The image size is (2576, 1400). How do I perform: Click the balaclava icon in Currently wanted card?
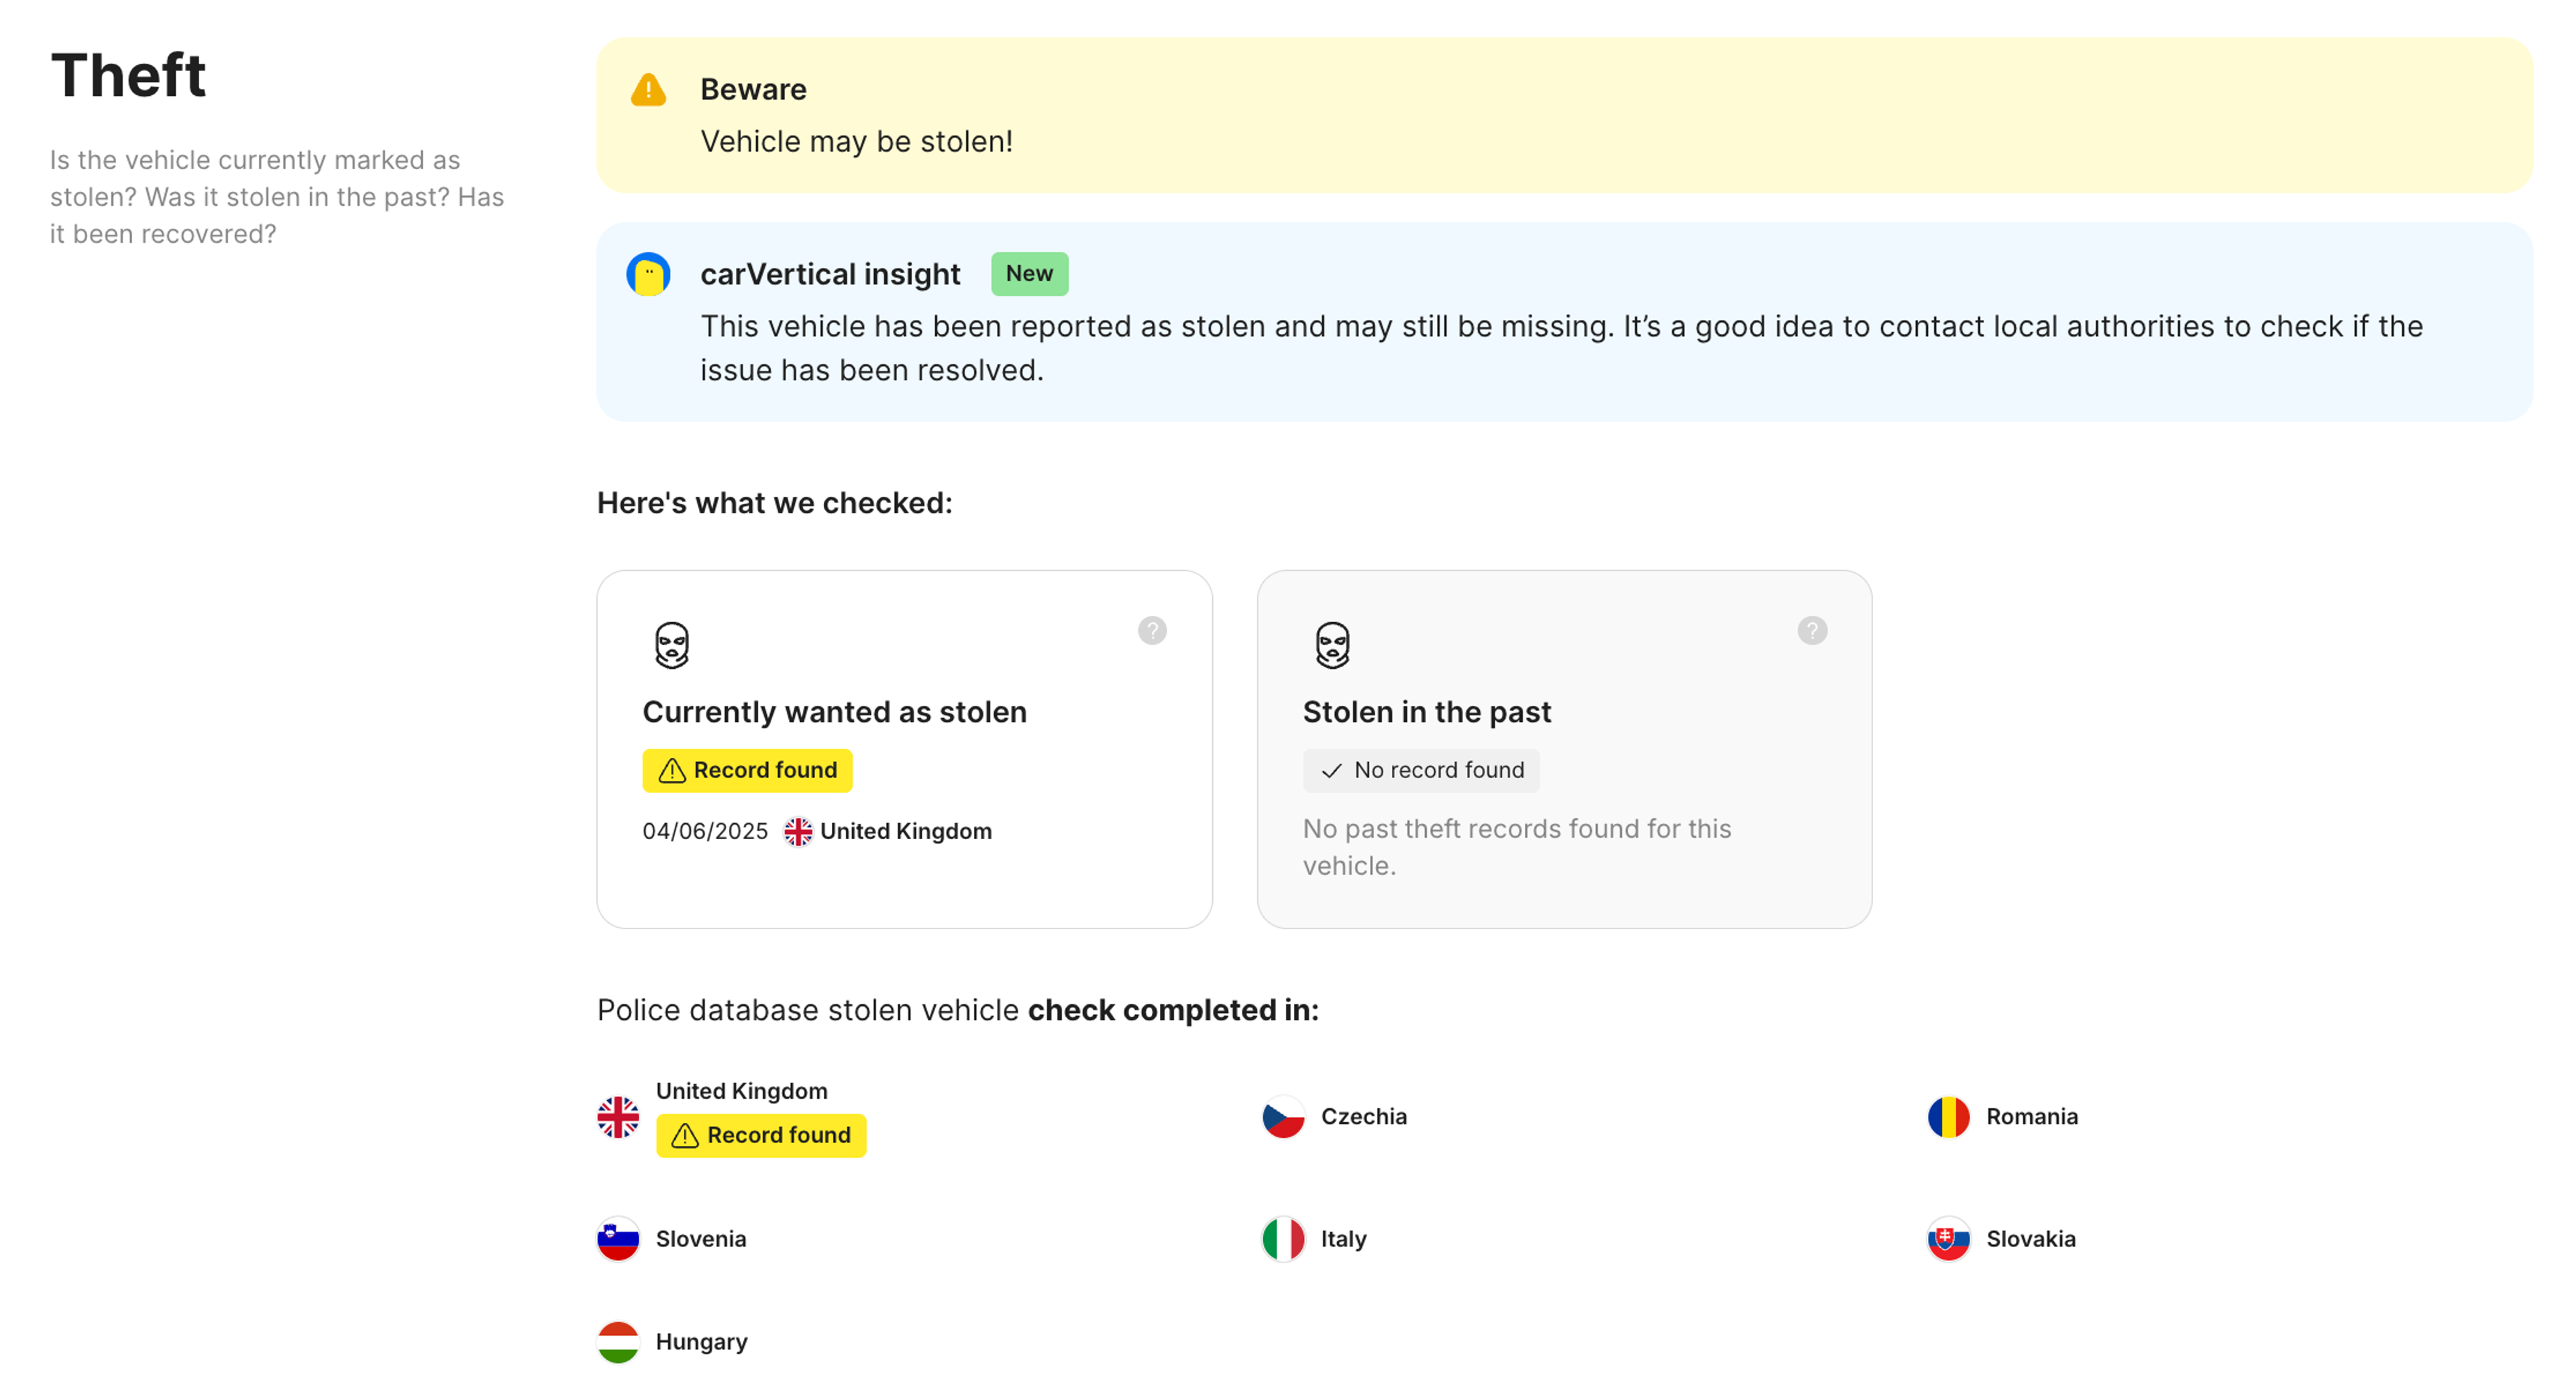pos(672,645)
